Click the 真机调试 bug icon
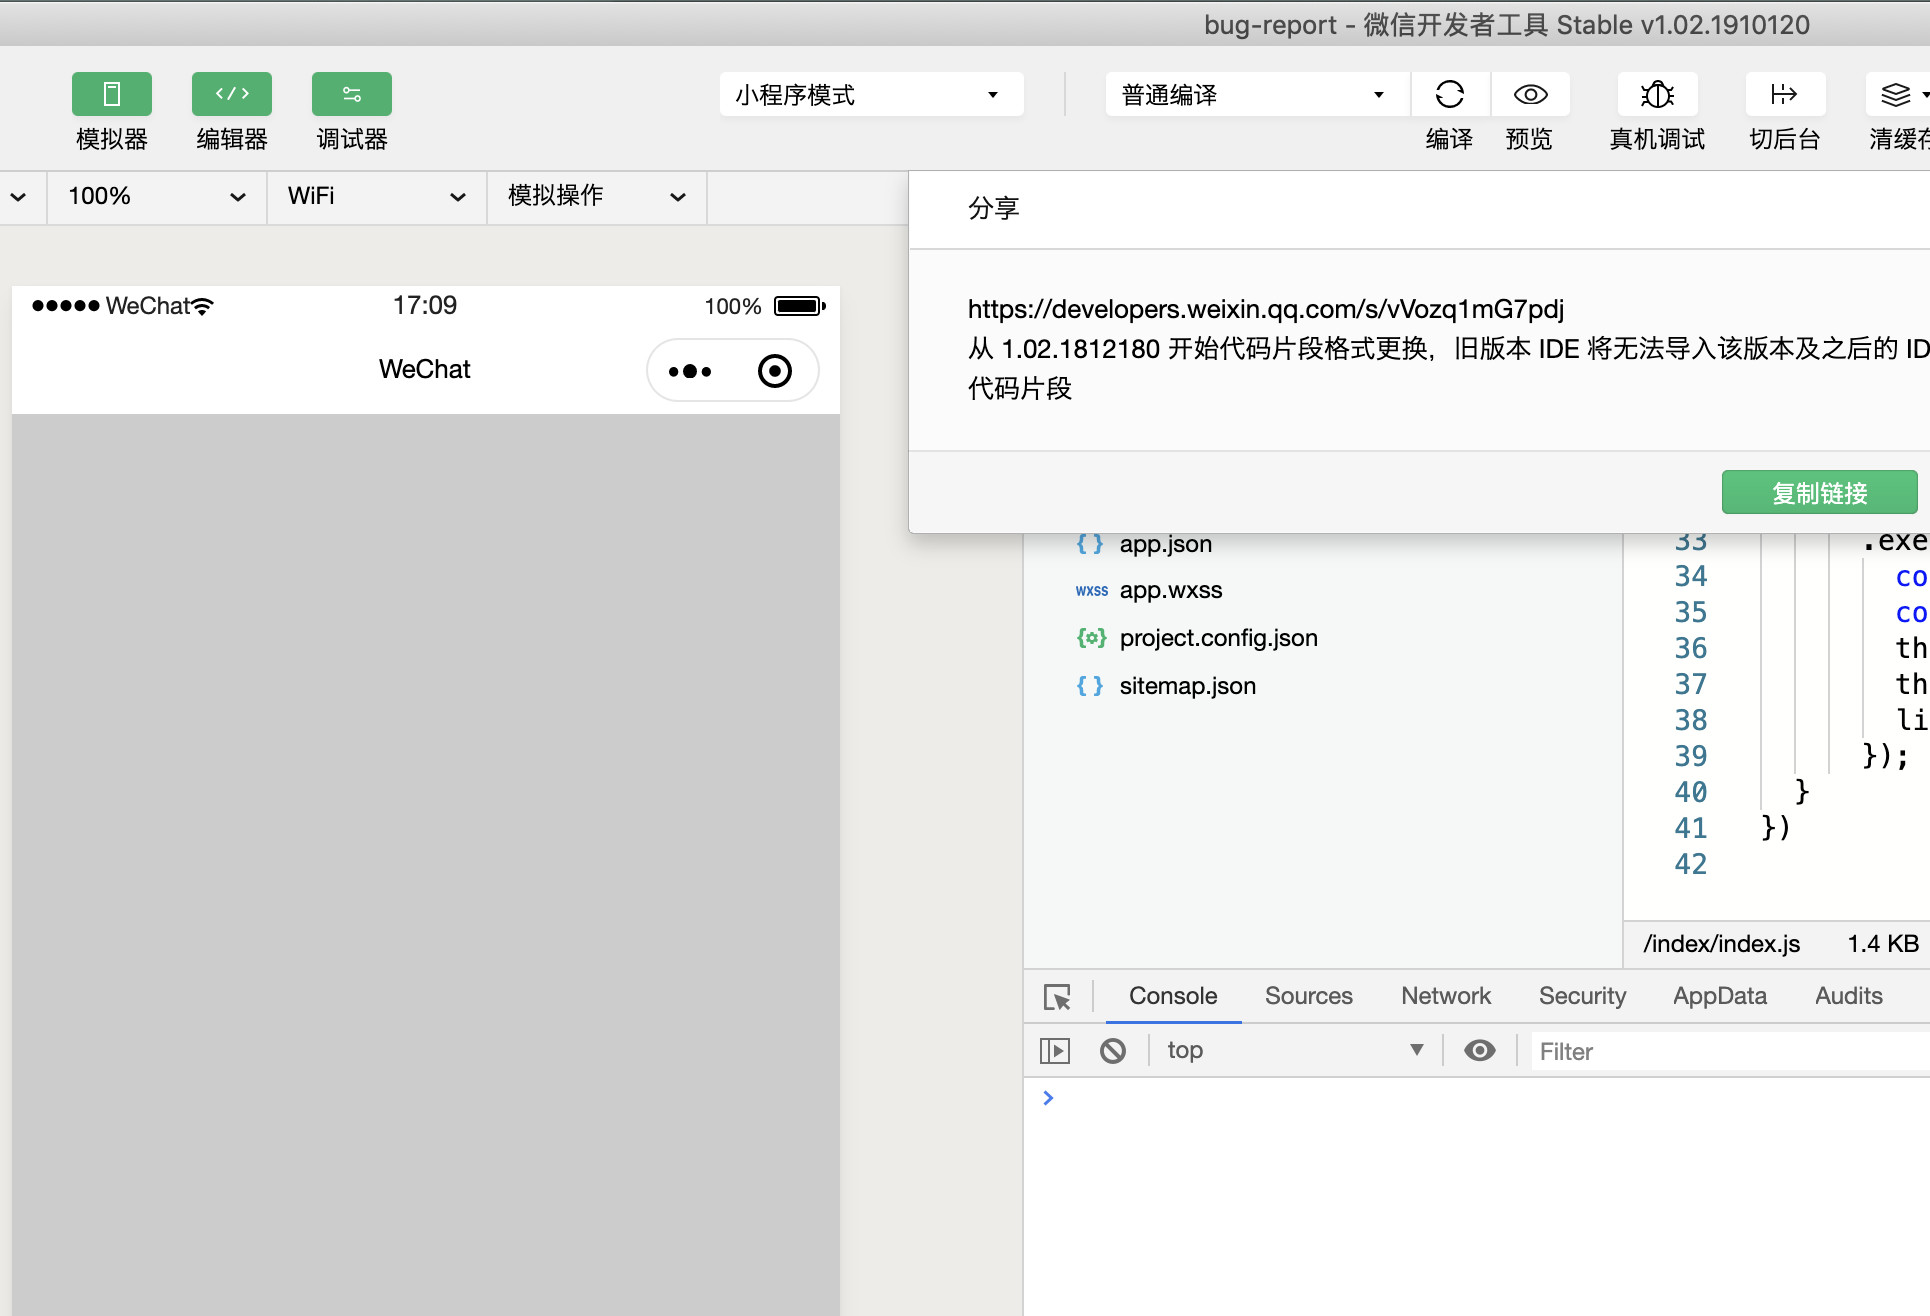Image resolution: width=1930 pixels, height=1316 pixels. click(x=1657, y=94)
